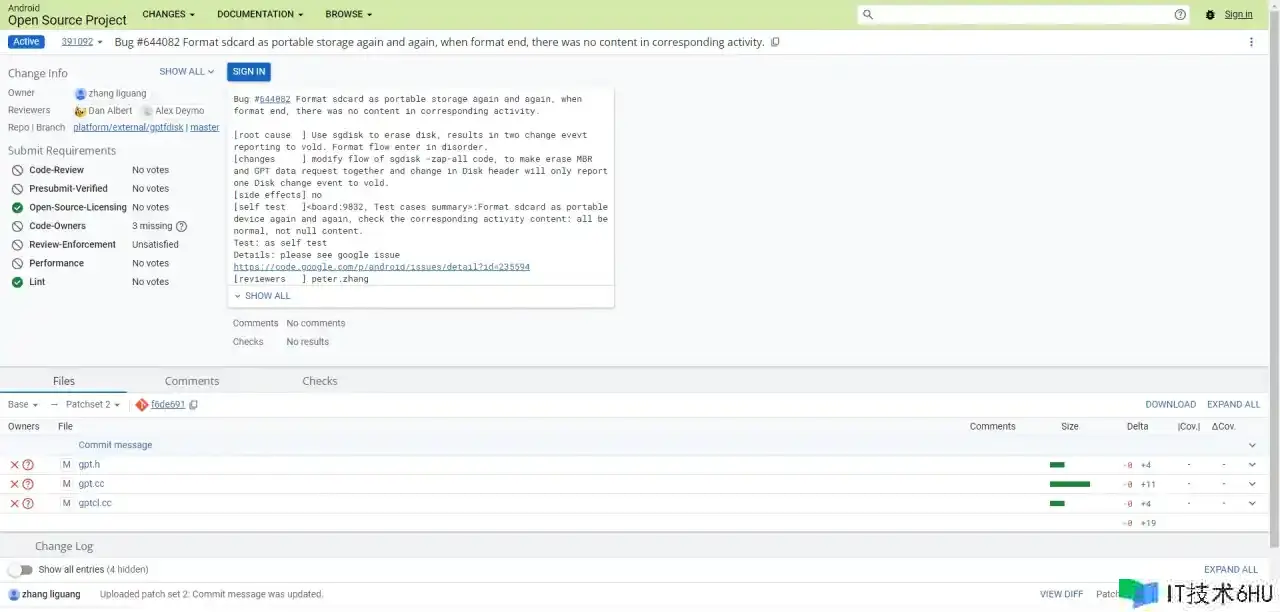The width and height of the screenshot is (1280, 612).
Task: Click modified status badge for gpt.h
Action: [x=66, y=465]
